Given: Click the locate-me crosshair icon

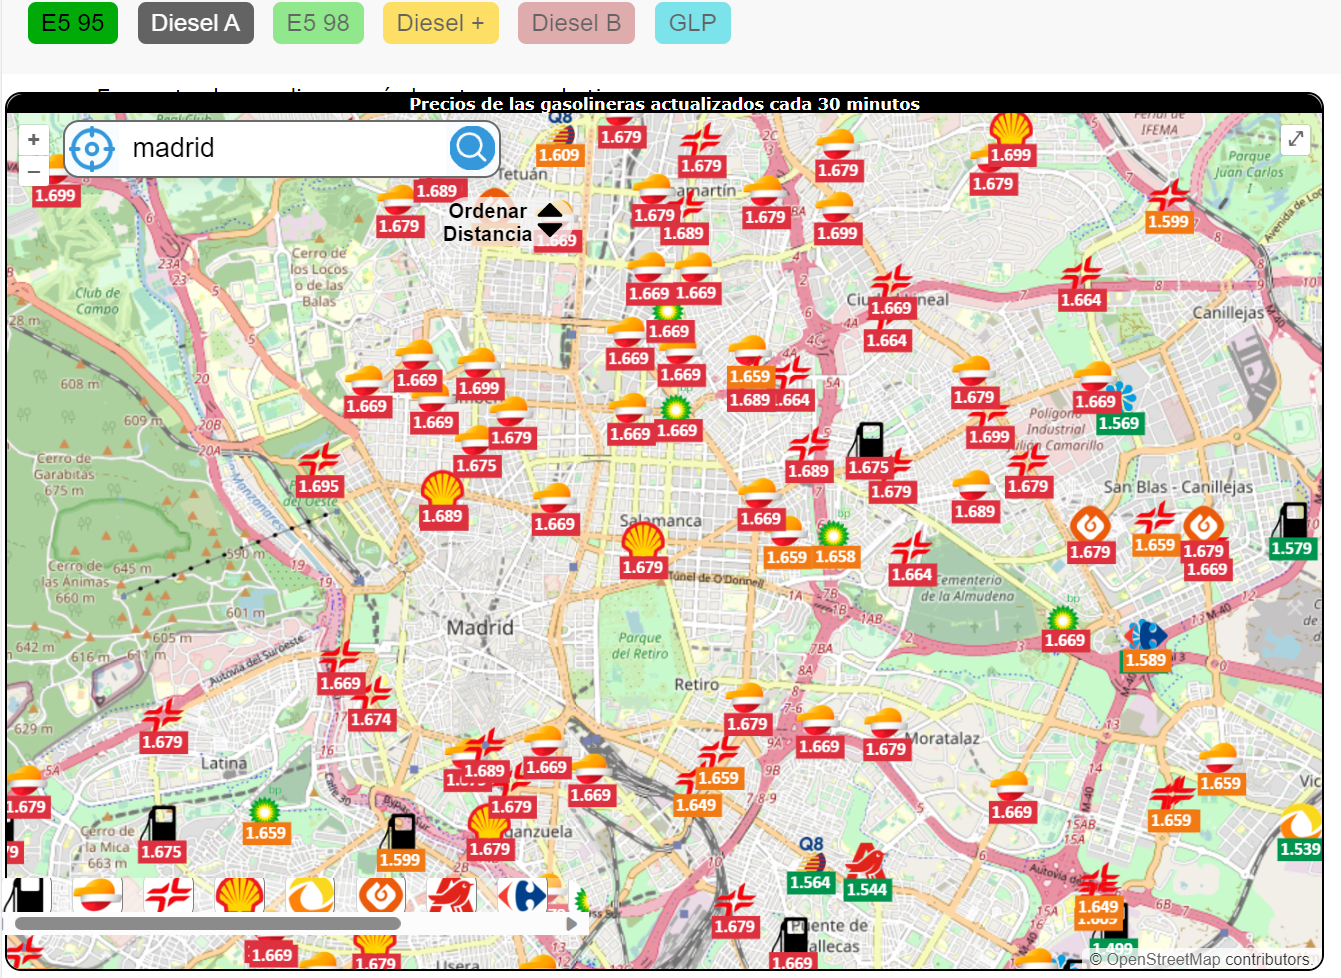Looking at the screenshot, I should click(x=92, y=149).
